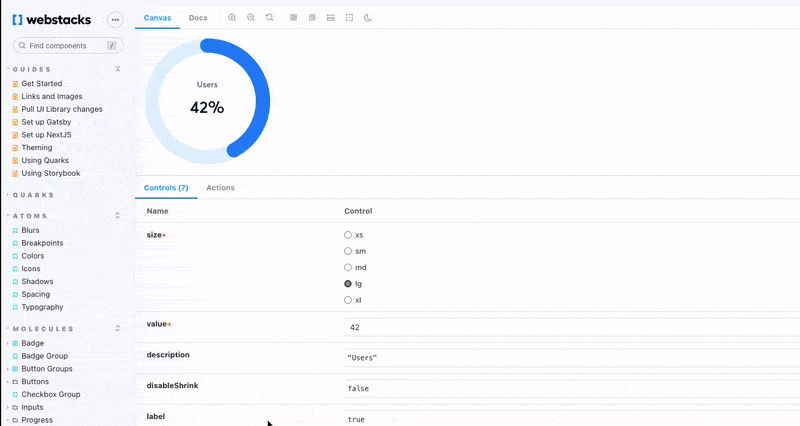Image resolution: width=800 pixels, height=426 pixels.
Task: Switch to dark mode with moon icon
Action: click(x=368, y=18)
